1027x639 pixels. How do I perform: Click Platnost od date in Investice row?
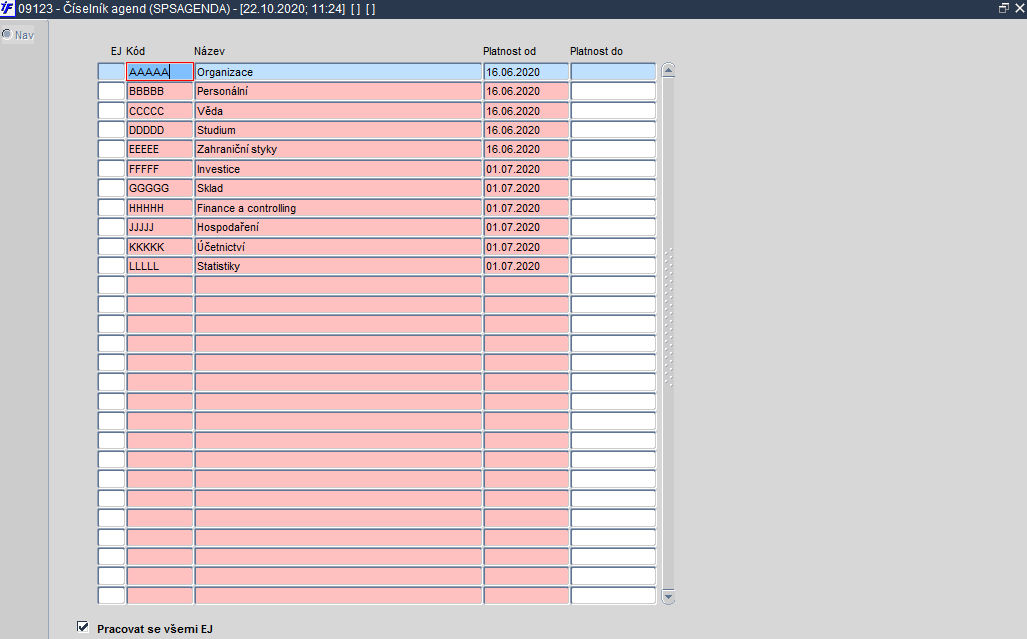[x=526, y=169]
